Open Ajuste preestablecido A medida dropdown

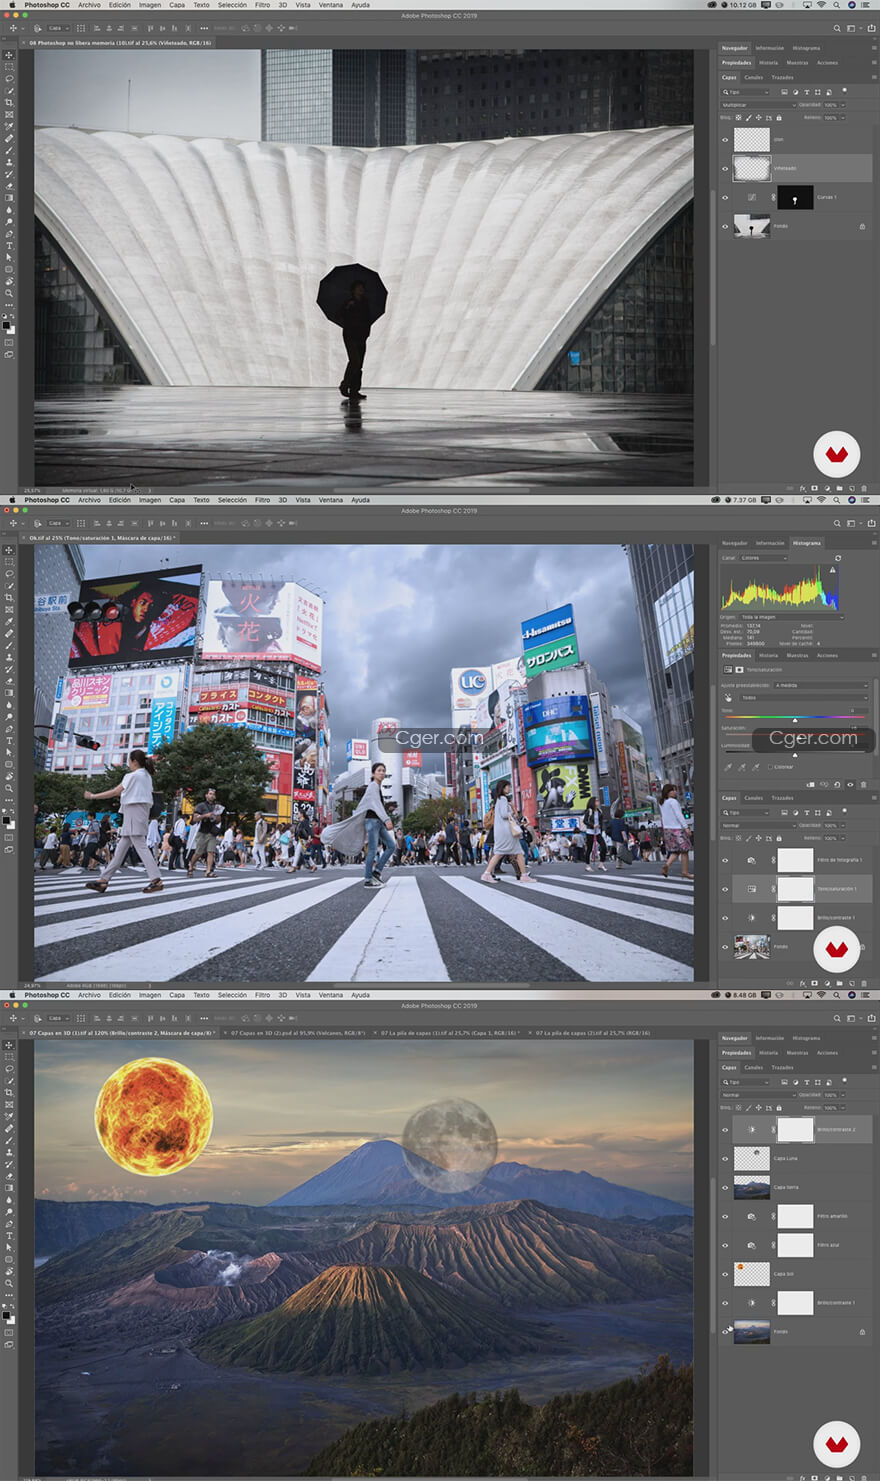coord(821,685)
